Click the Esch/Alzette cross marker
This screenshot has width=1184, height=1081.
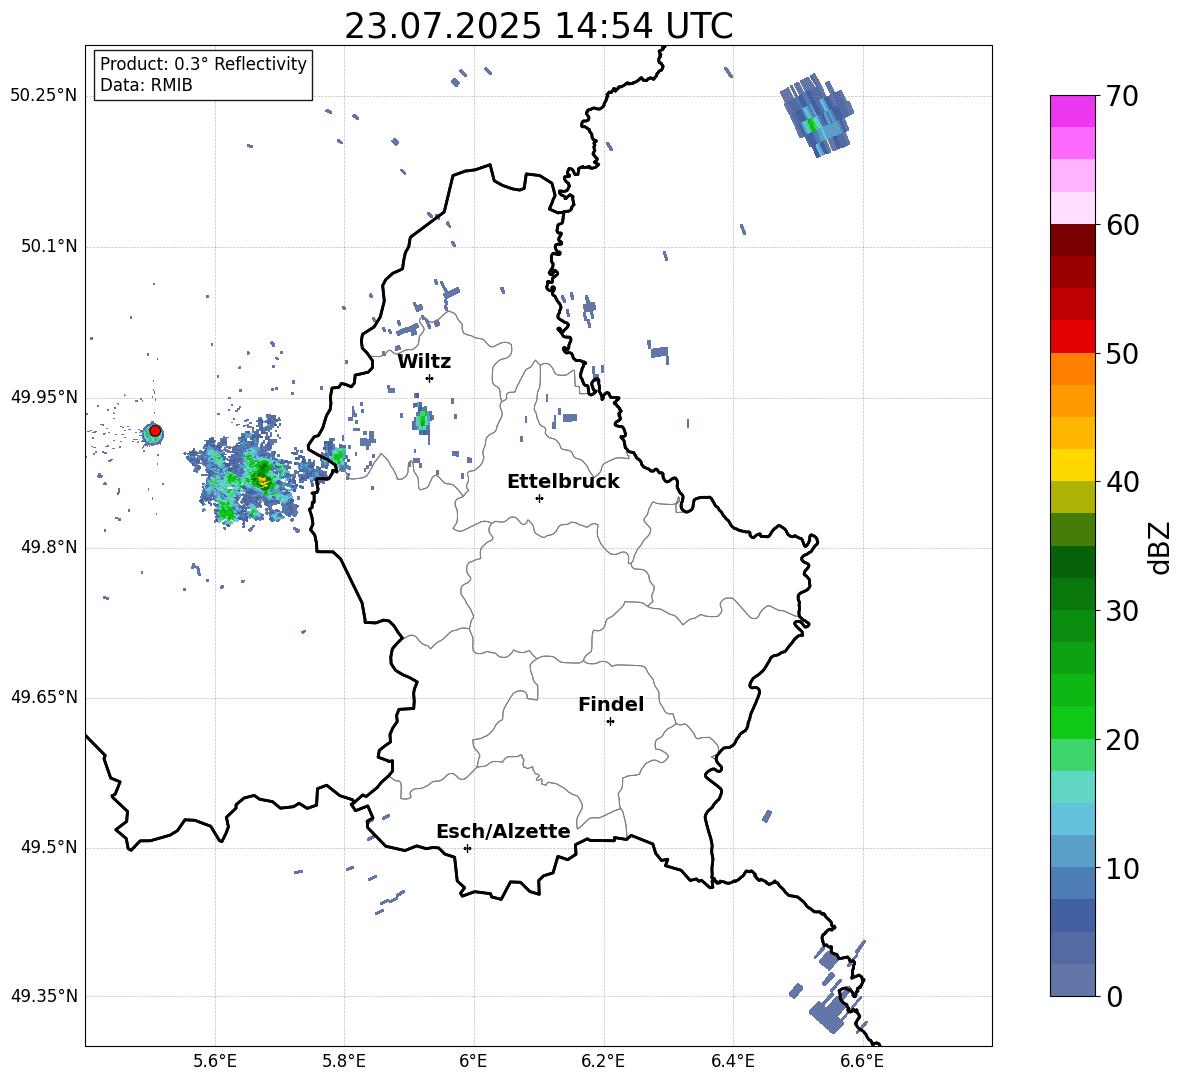tap(467, 848)
